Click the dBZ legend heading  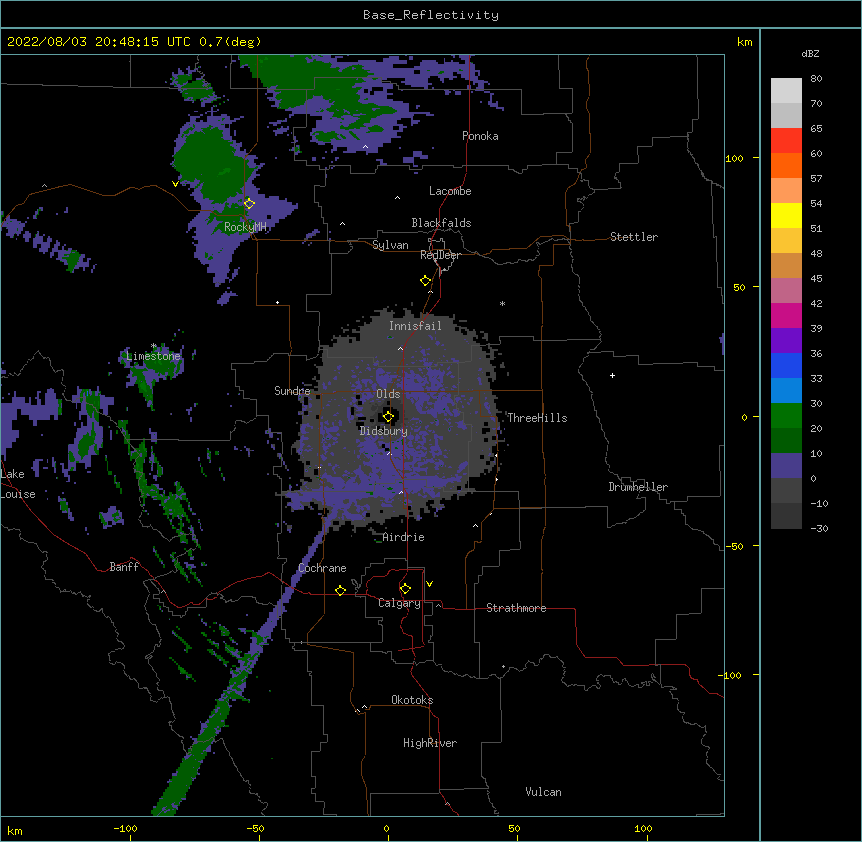click(x=810, y=53)
